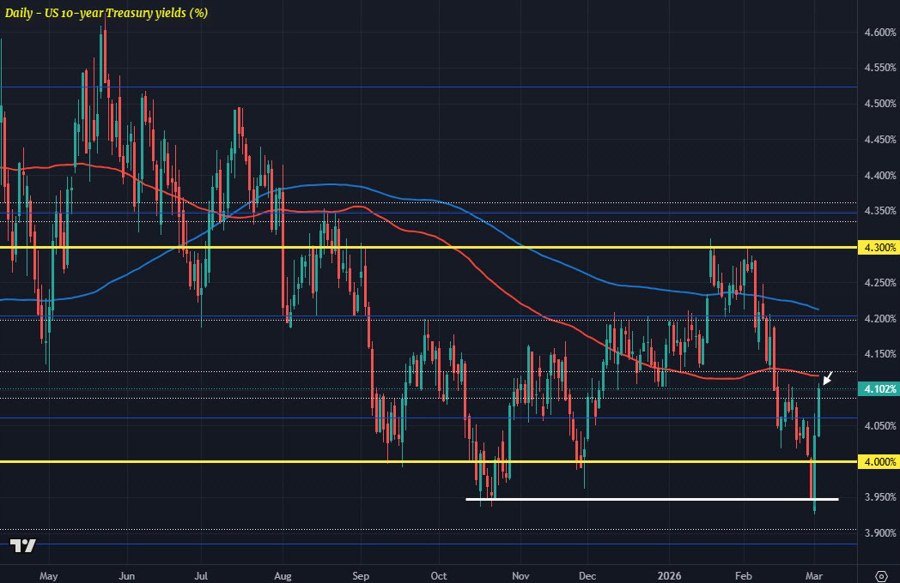
Task: Click the yellow 4.000% price label
Action: [x=876, y=461]
